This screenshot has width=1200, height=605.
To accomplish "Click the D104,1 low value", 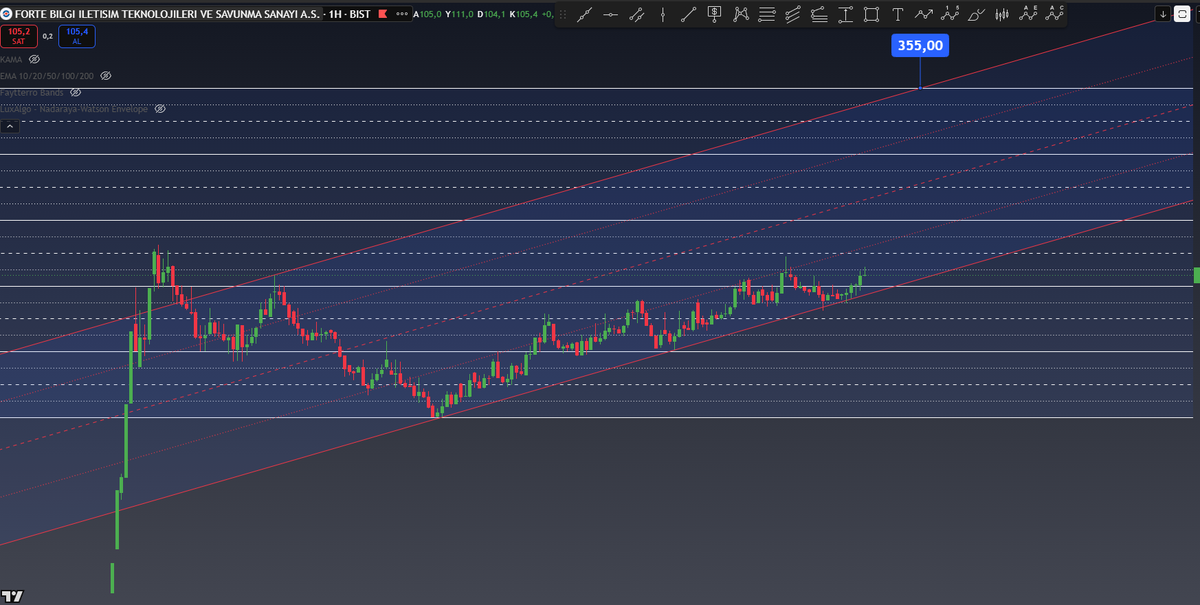I will click(x=491, y=14).
